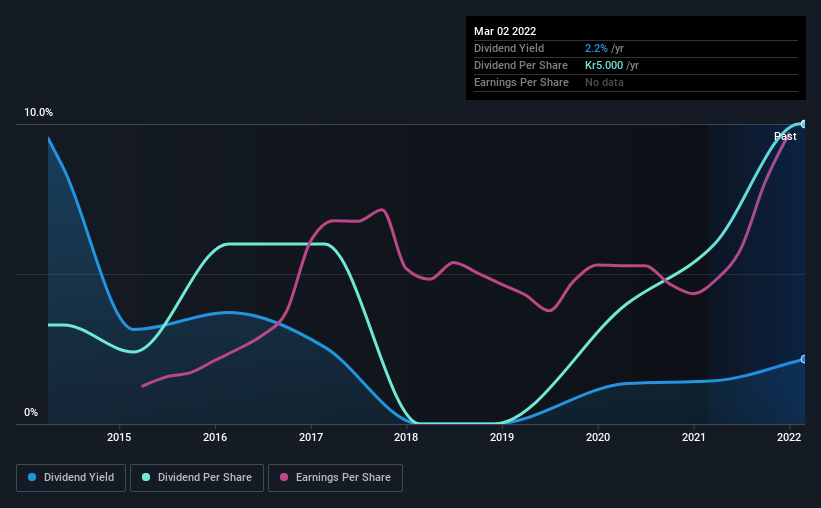Click the 10.0% y-axis label

(x=38, y=113)
